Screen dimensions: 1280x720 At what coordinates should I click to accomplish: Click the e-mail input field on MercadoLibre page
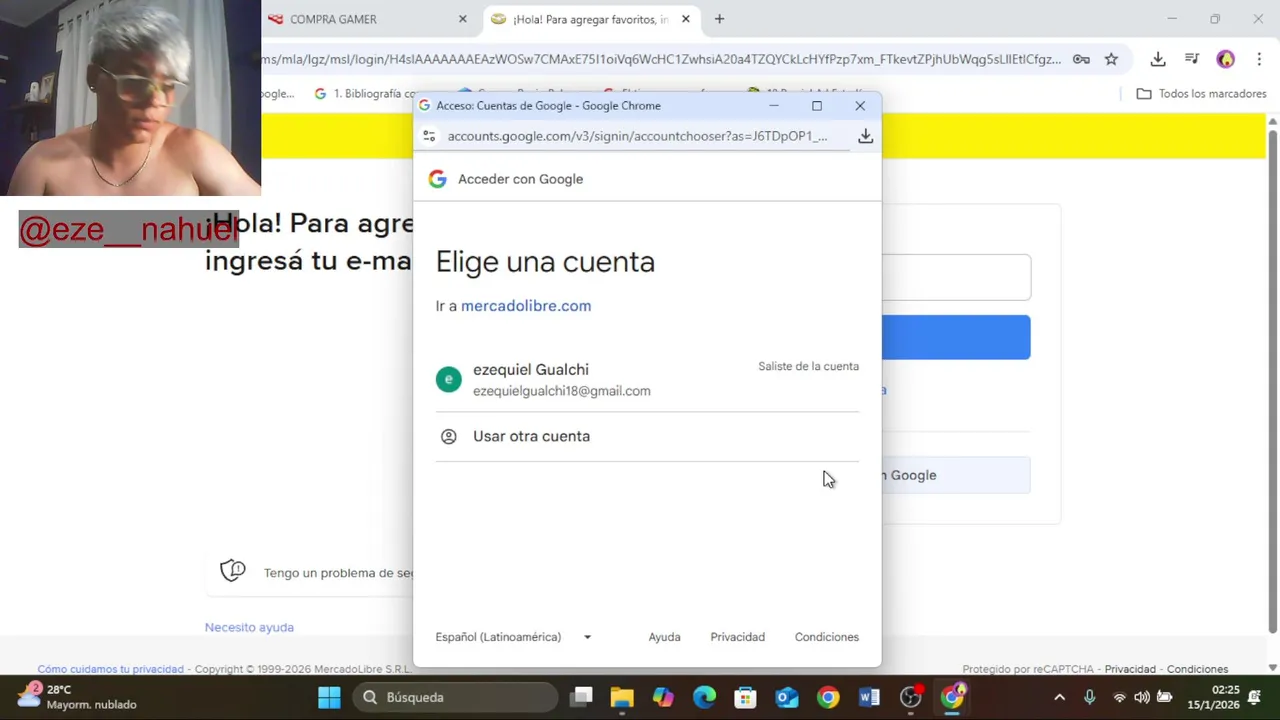point(955,277)
